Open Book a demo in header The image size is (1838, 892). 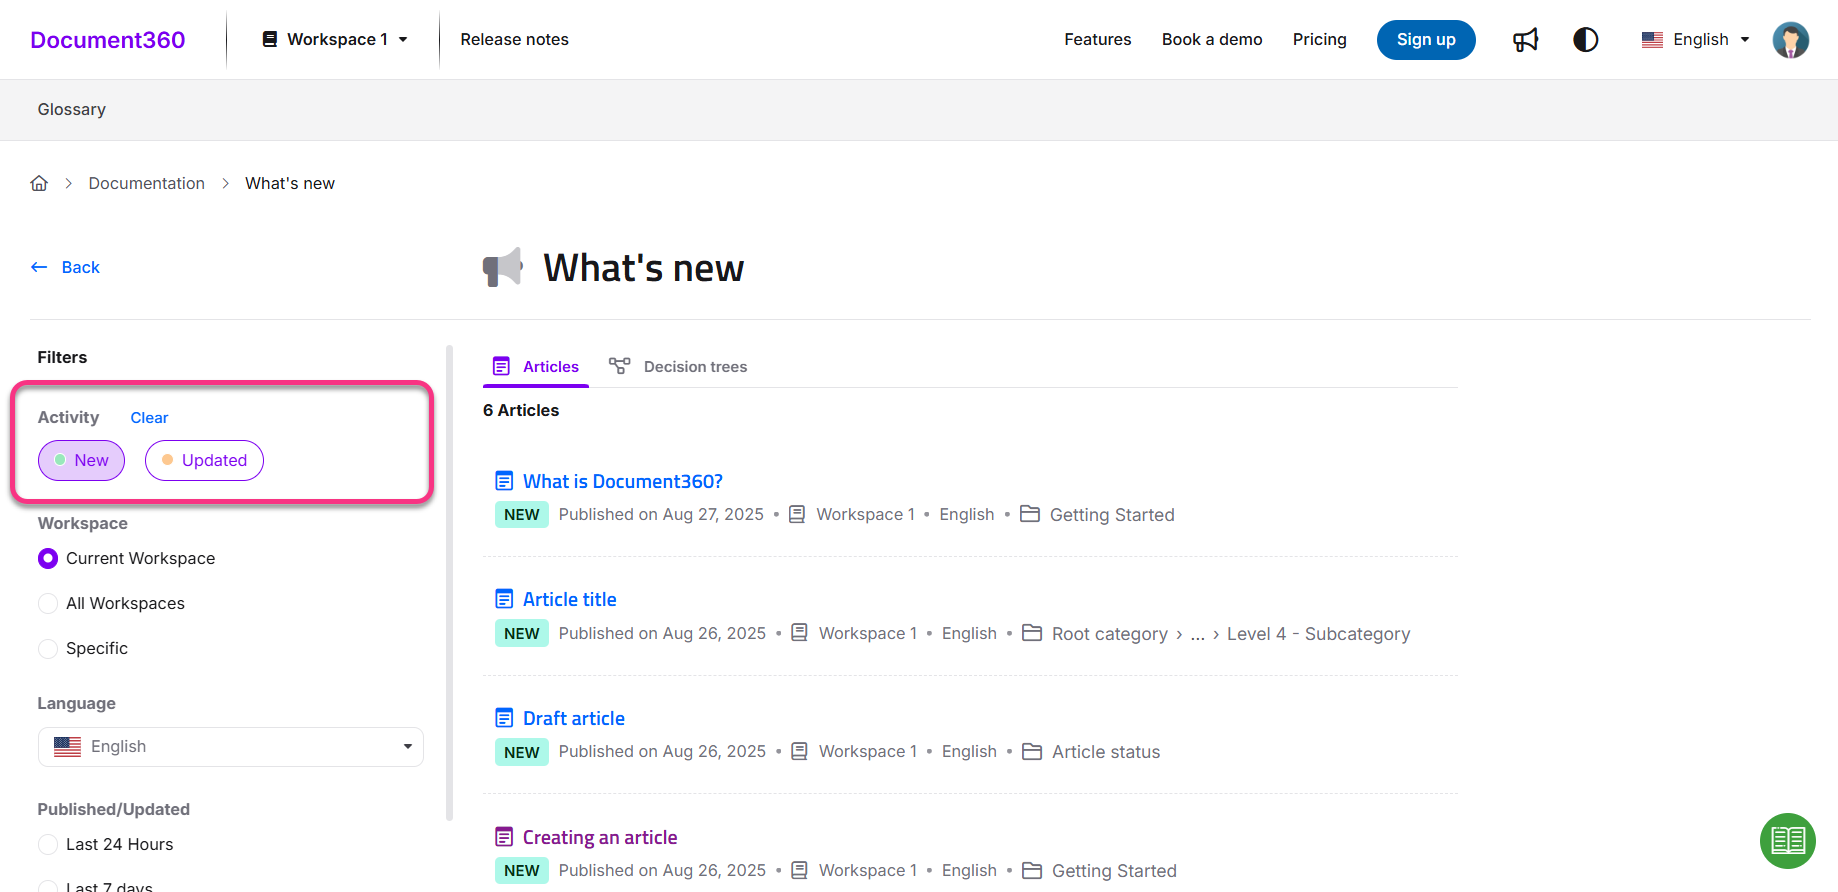(x=1212, y=39)
